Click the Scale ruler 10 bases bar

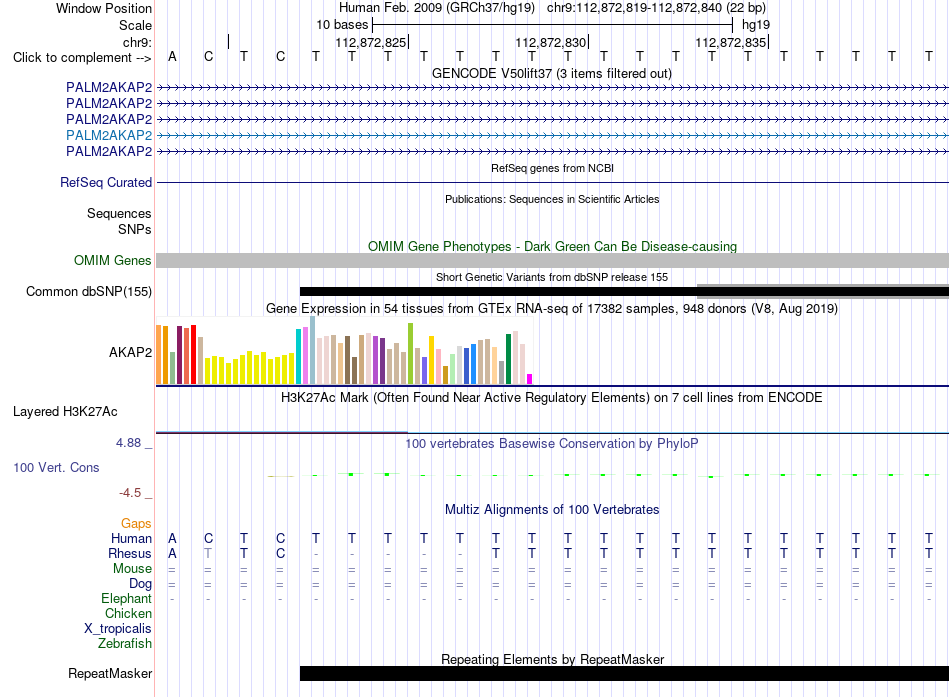(553, 25)
